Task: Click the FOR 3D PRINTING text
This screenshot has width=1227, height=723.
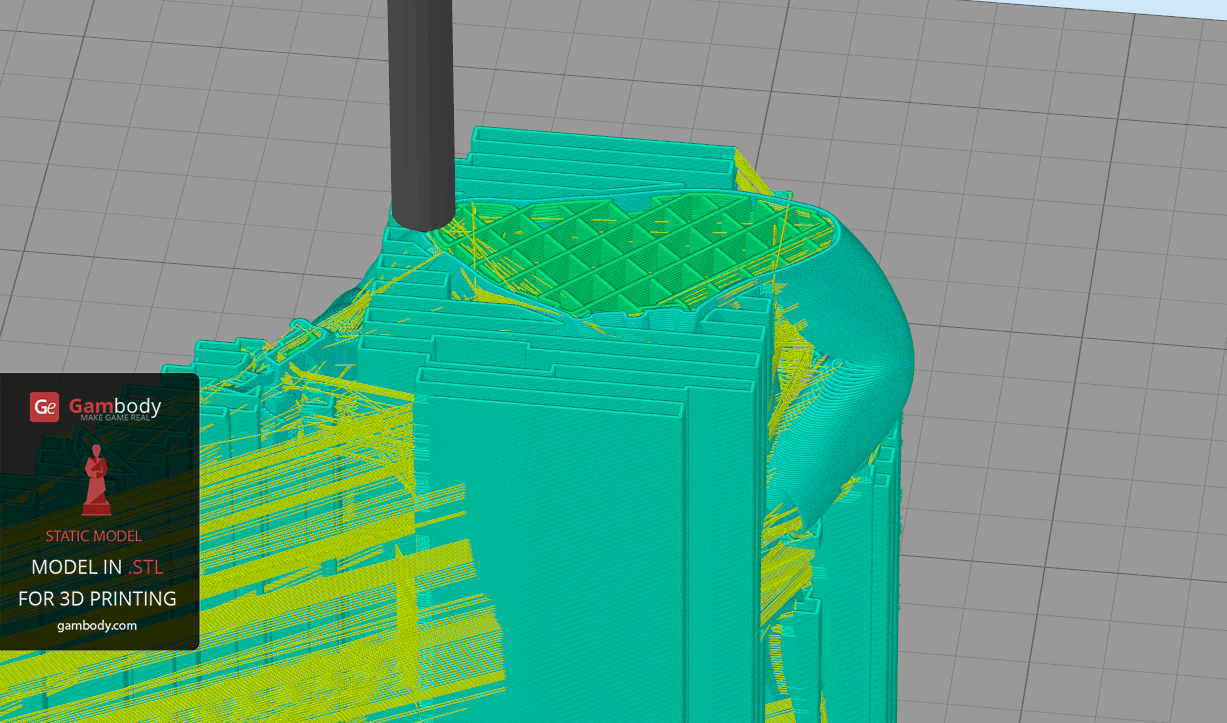Action: pos(97,598)
